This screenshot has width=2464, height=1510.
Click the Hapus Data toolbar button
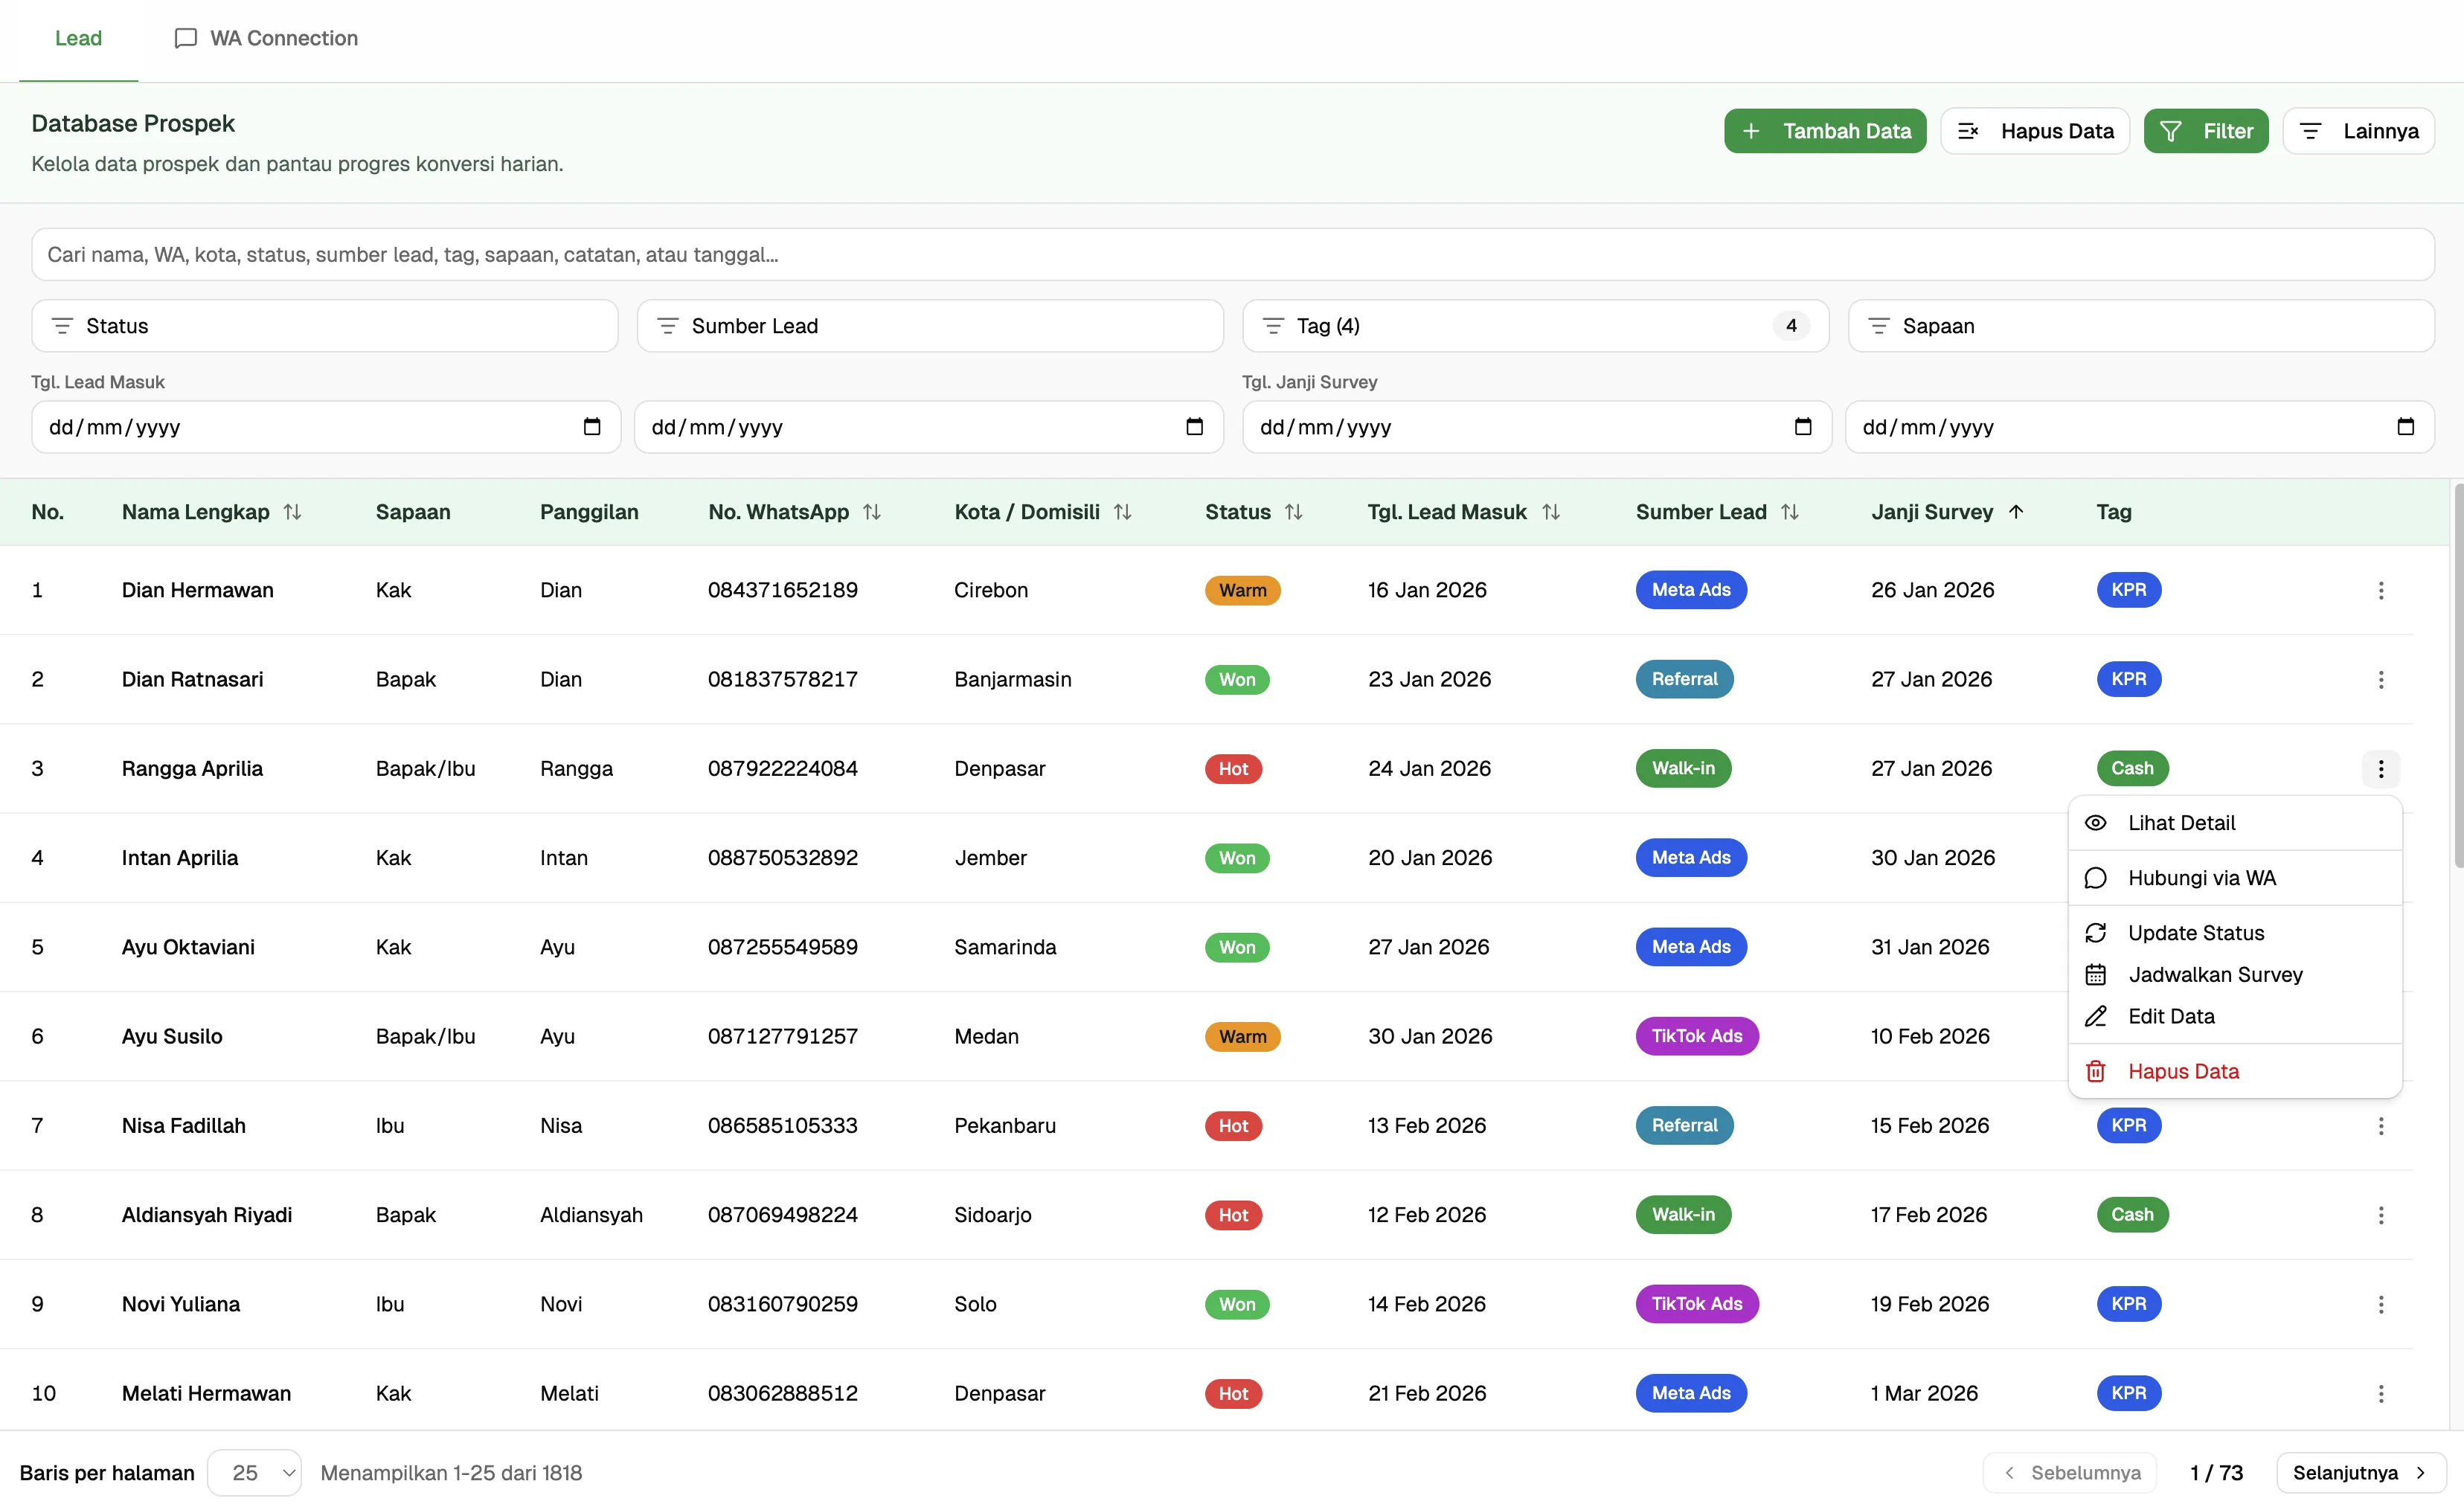click(x=2034, y=131)
